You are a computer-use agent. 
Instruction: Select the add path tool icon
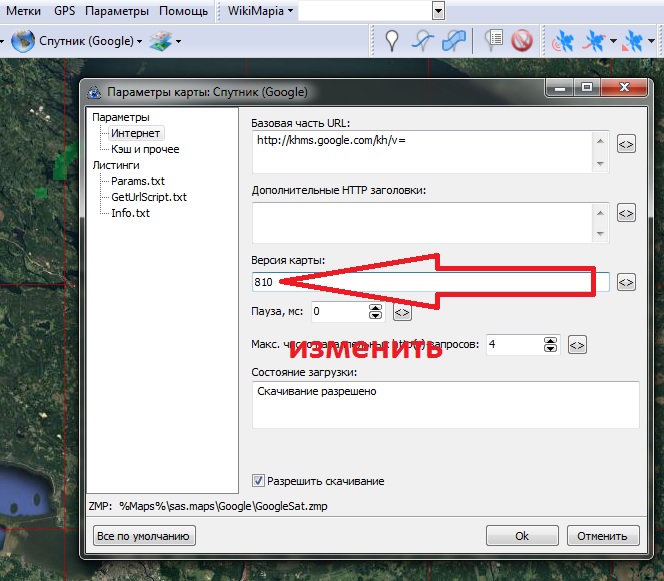(x=423, y=41)
